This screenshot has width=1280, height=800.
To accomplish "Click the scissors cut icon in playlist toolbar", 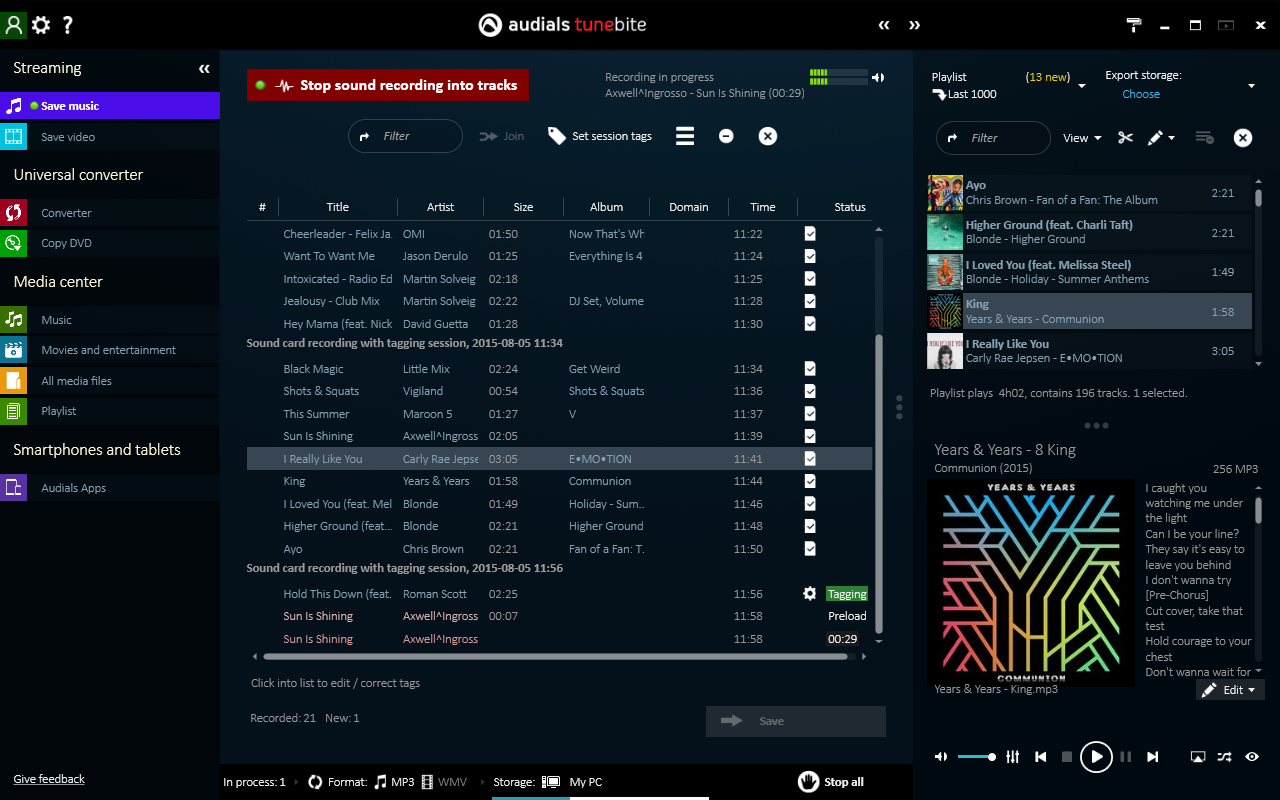I will point(1125,138).
